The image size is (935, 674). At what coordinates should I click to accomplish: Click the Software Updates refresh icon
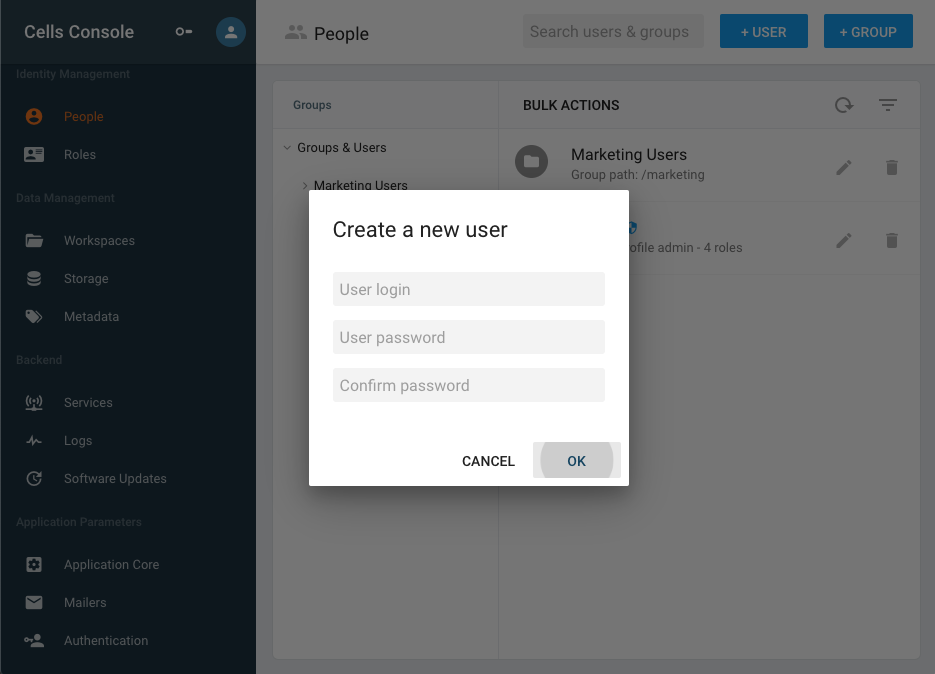[x=34, y=479]
